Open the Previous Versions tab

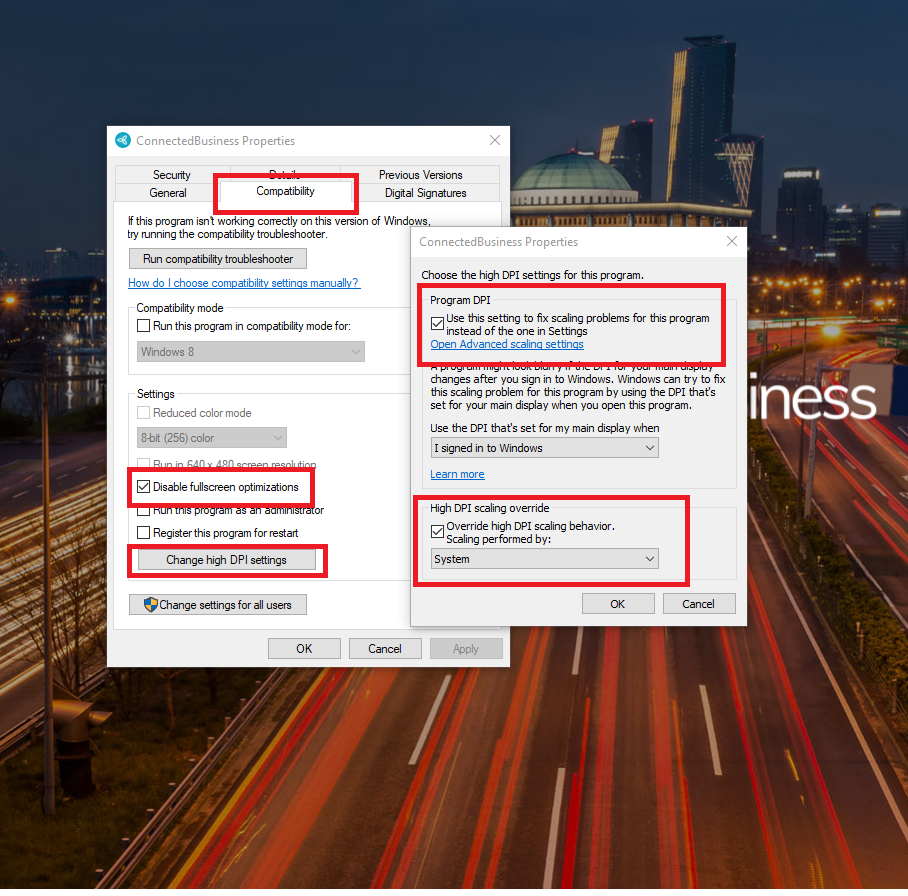point(420,175)
